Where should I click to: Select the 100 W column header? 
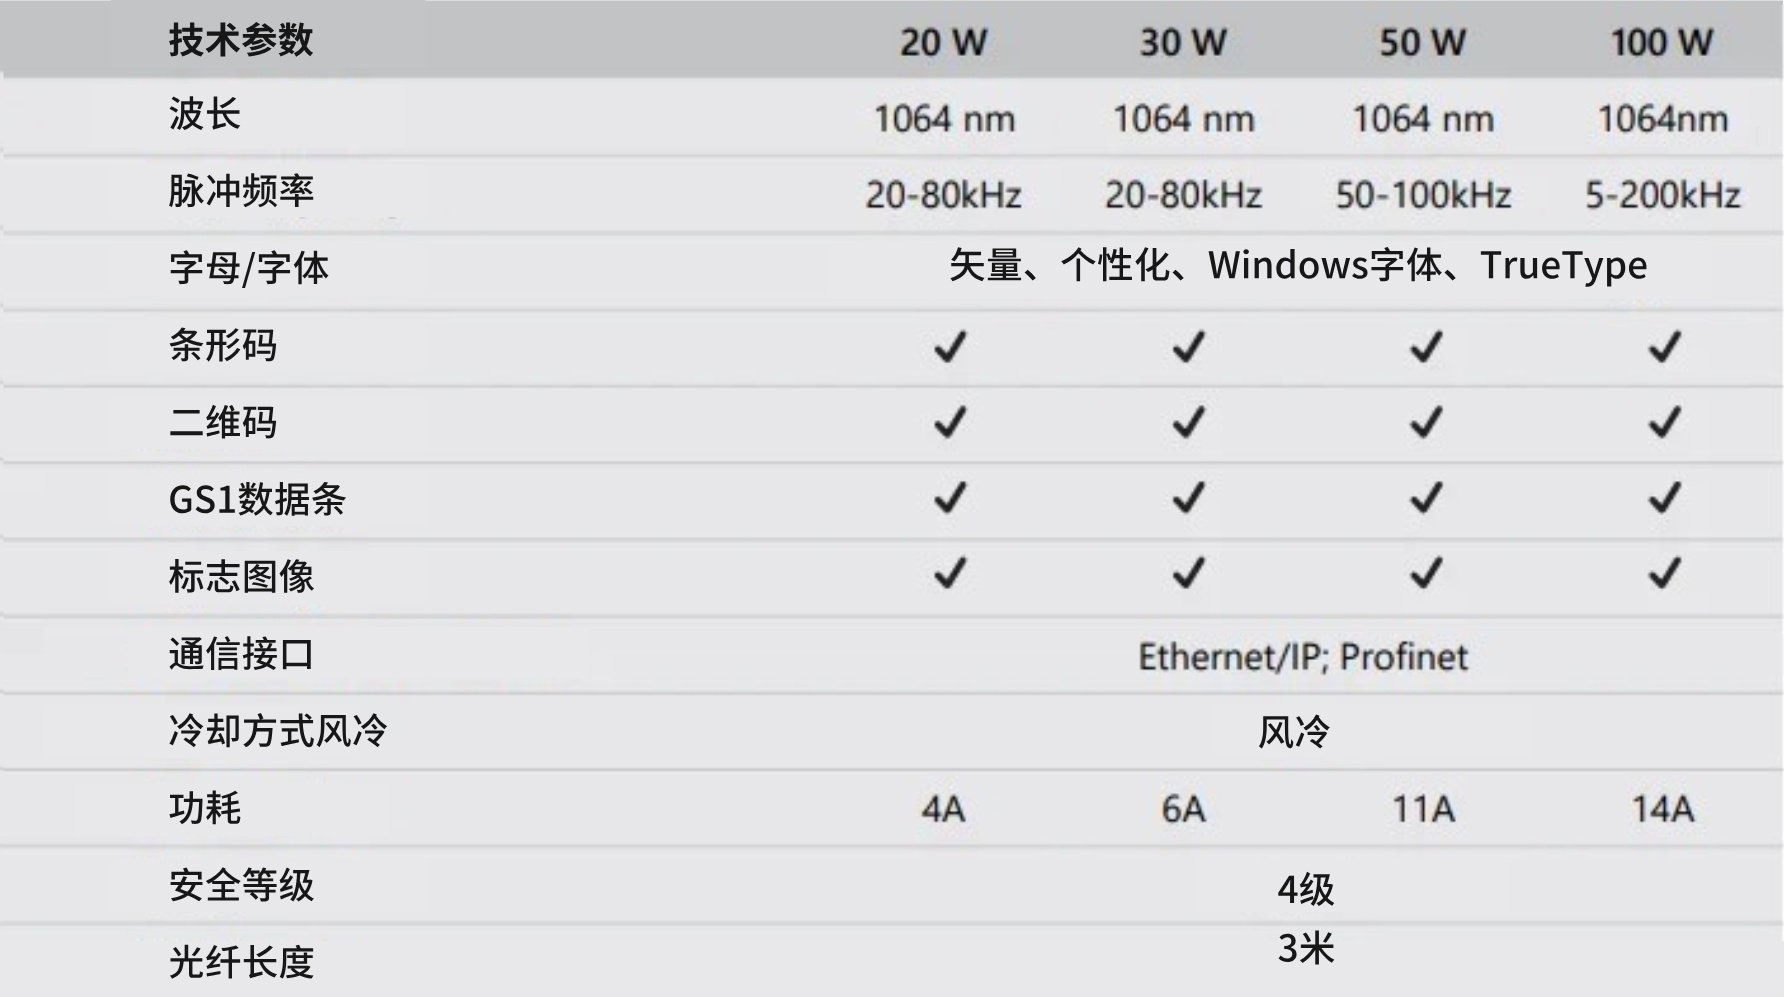1661,42
